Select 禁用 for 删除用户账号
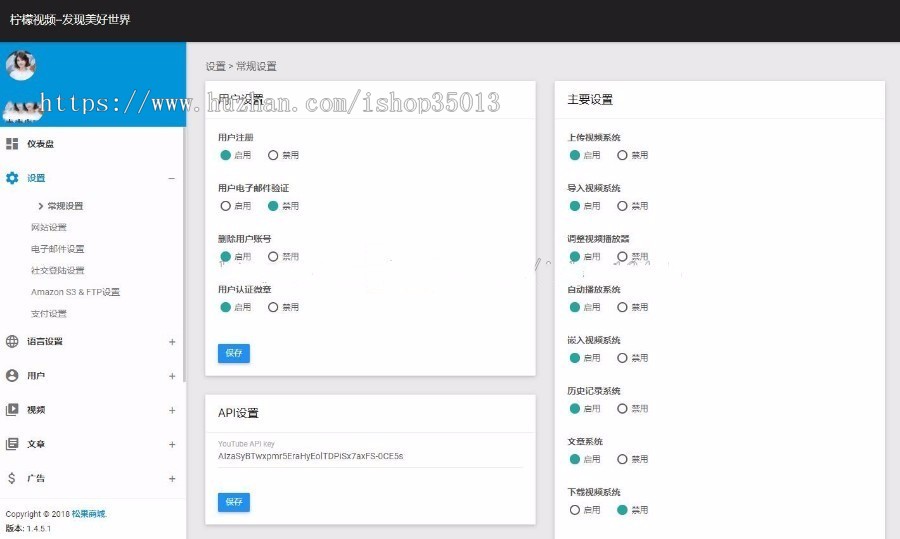The height and width of the screenshot is (539, 900). coord(273,257)
